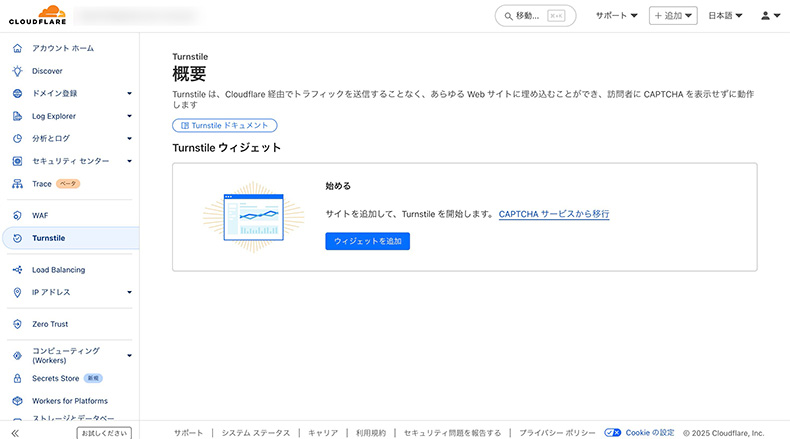Expand IP アドレス submenu arrow
Image resolution: width=790 pixels, height=439 pixels.
pos(129,292)
